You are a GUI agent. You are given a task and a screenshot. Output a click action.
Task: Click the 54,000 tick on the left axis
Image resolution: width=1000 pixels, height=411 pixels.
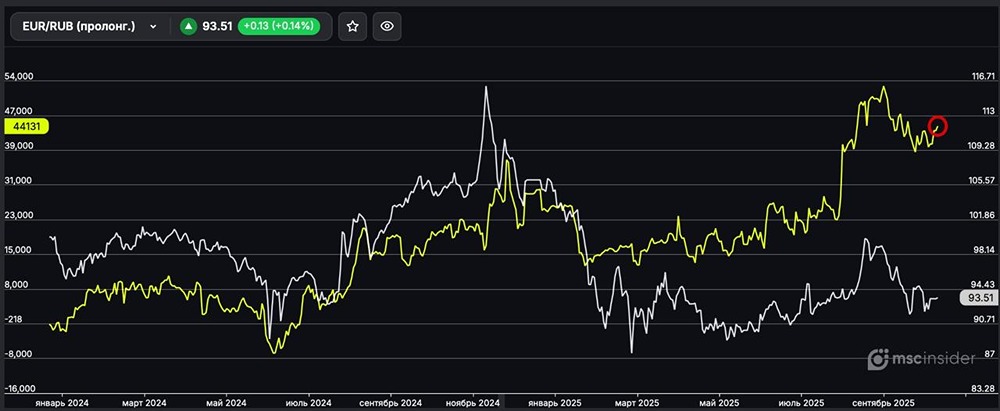(18, 77)
